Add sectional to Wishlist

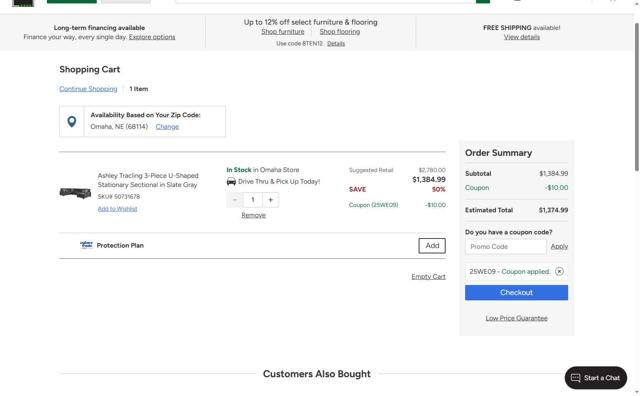[x=118, y=209]
